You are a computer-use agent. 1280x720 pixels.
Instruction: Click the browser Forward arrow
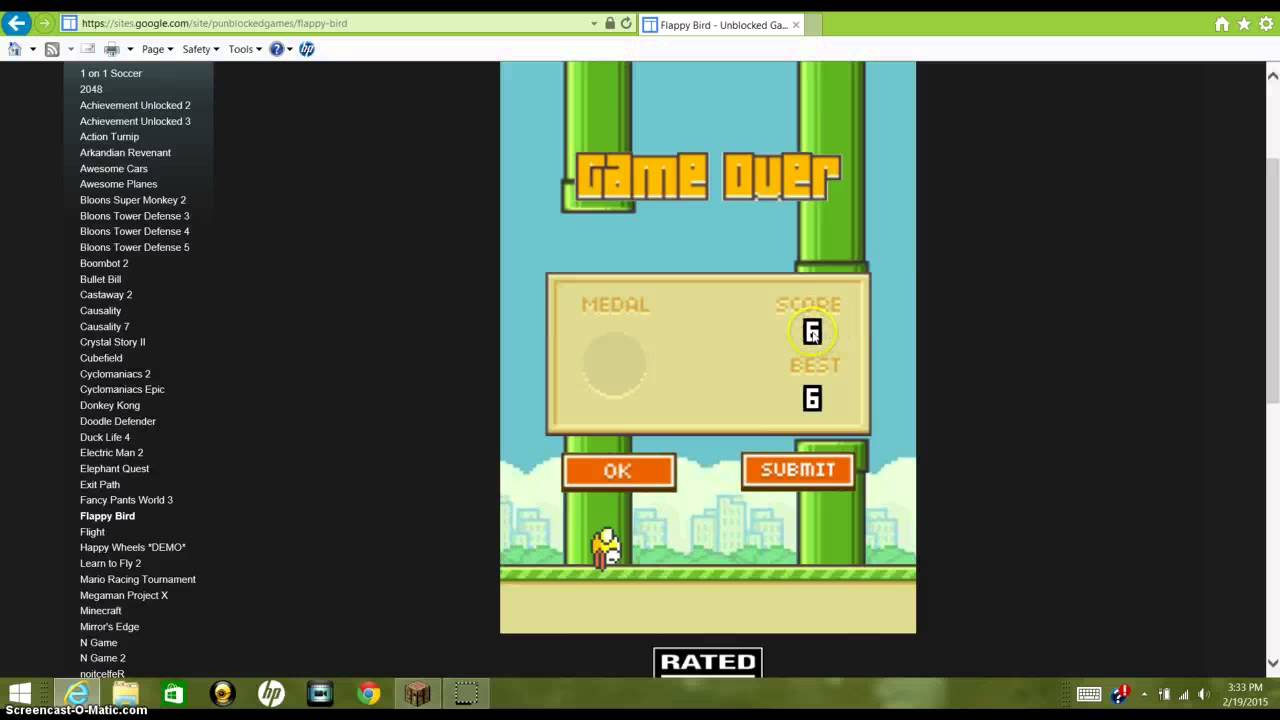pos(45,23)
